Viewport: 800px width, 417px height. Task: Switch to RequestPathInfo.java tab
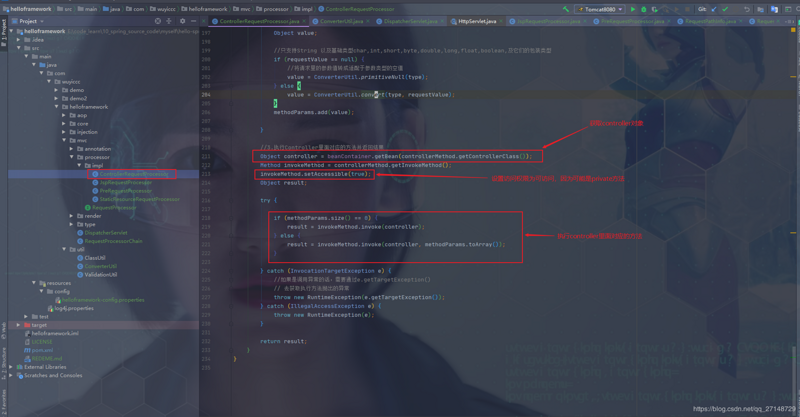(710, 21)
